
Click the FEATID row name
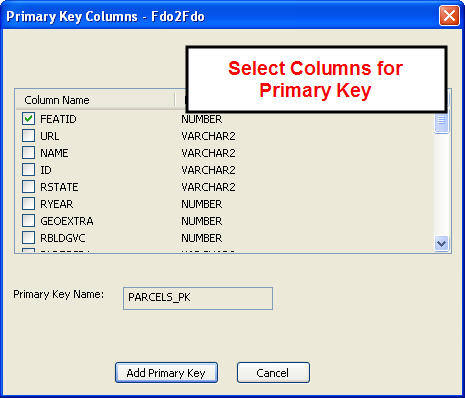(x=58, y=119)
